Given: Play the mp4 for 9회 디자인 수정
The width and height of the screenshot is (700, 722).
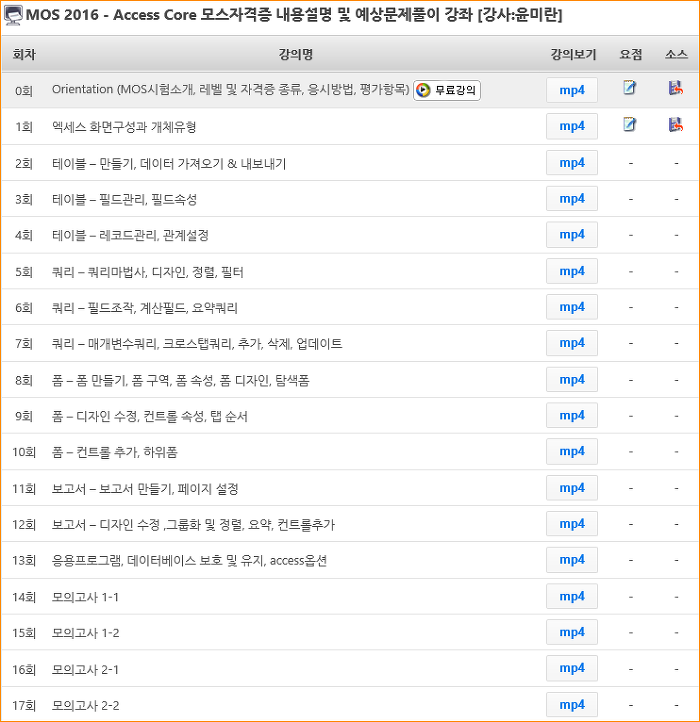Looking at the screenshot, I should (x=572, y=415).
